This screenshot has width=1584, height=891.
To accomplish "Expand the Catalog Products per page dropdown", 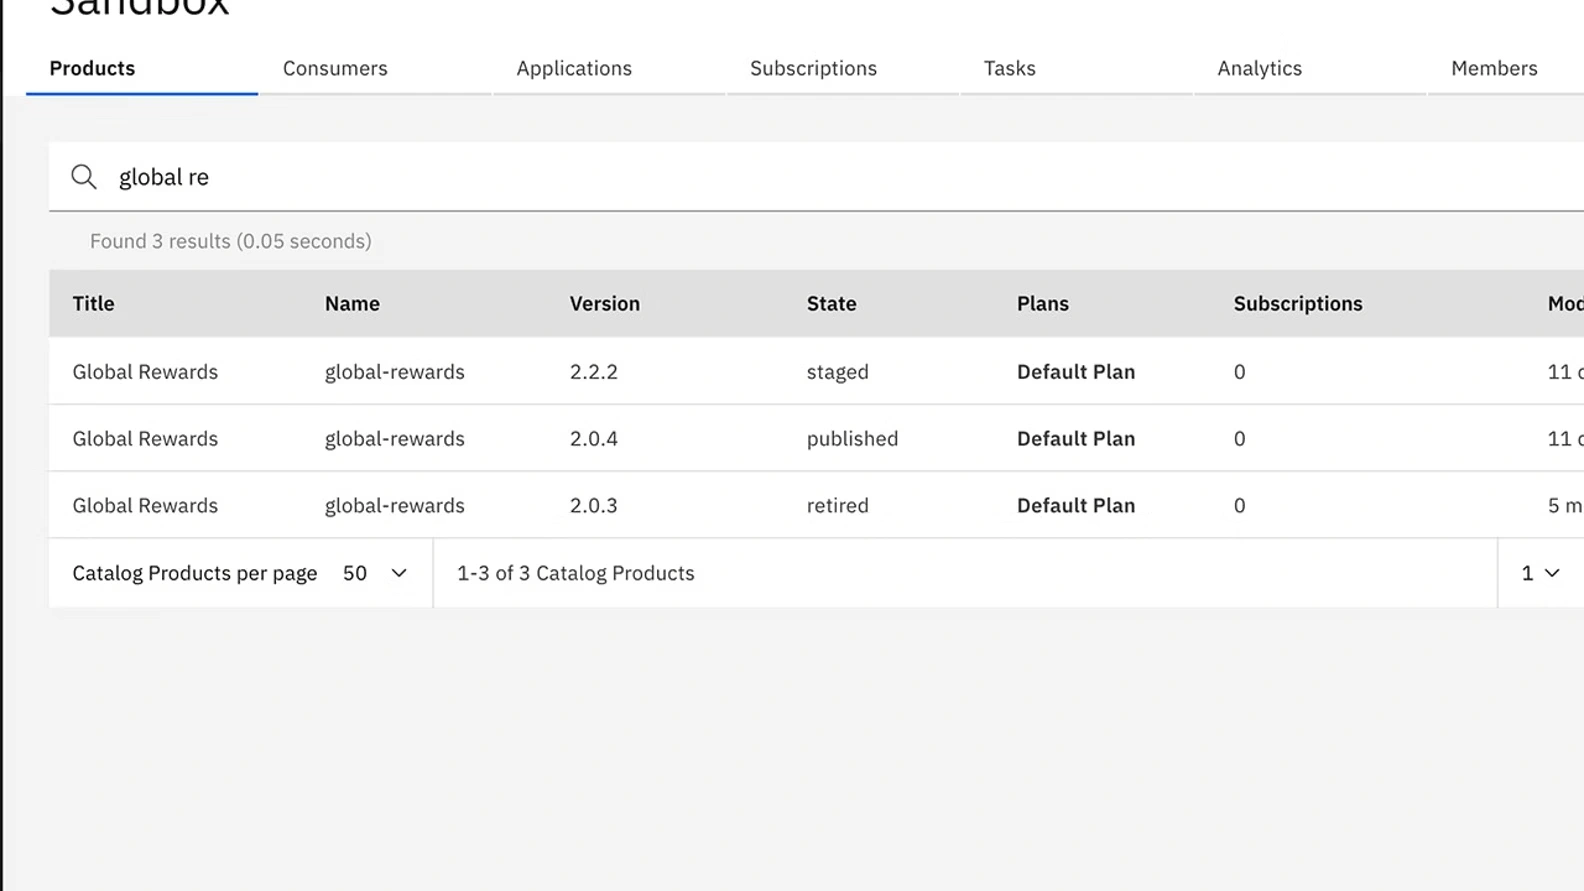I will [x=375, y=573].
